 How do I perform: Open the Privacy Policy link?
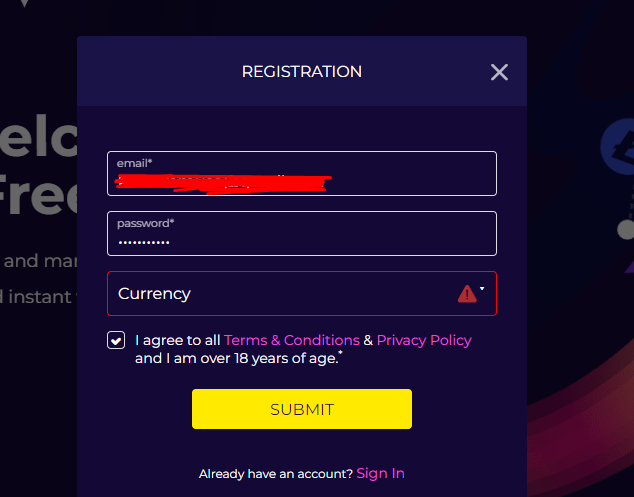click(x=424, y=340)
